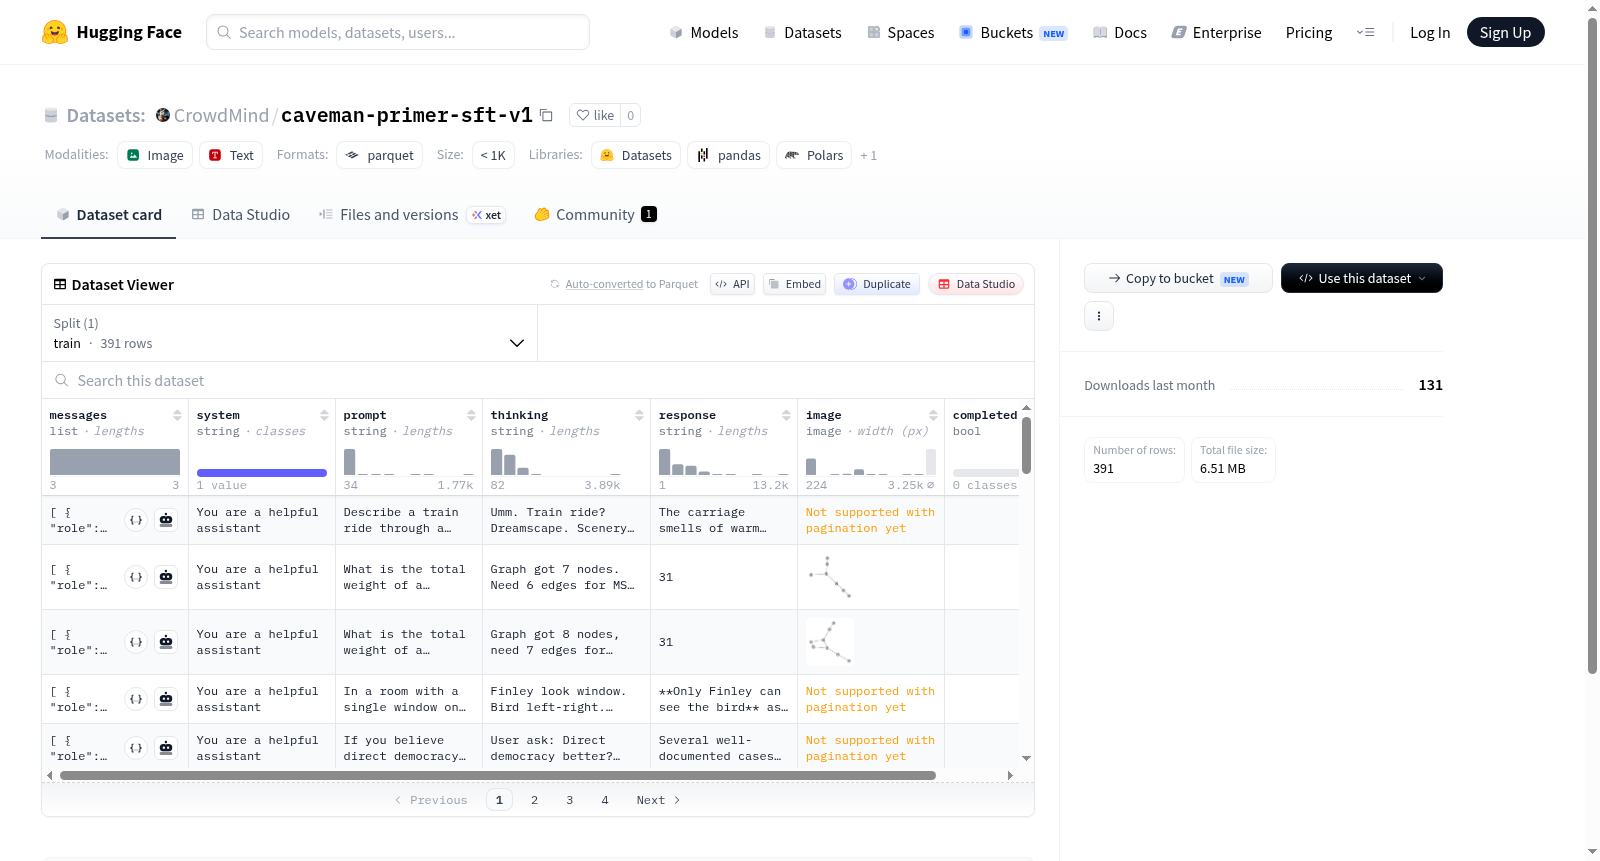Click the table vertical scrollbar thumb

pos(1026,445)
